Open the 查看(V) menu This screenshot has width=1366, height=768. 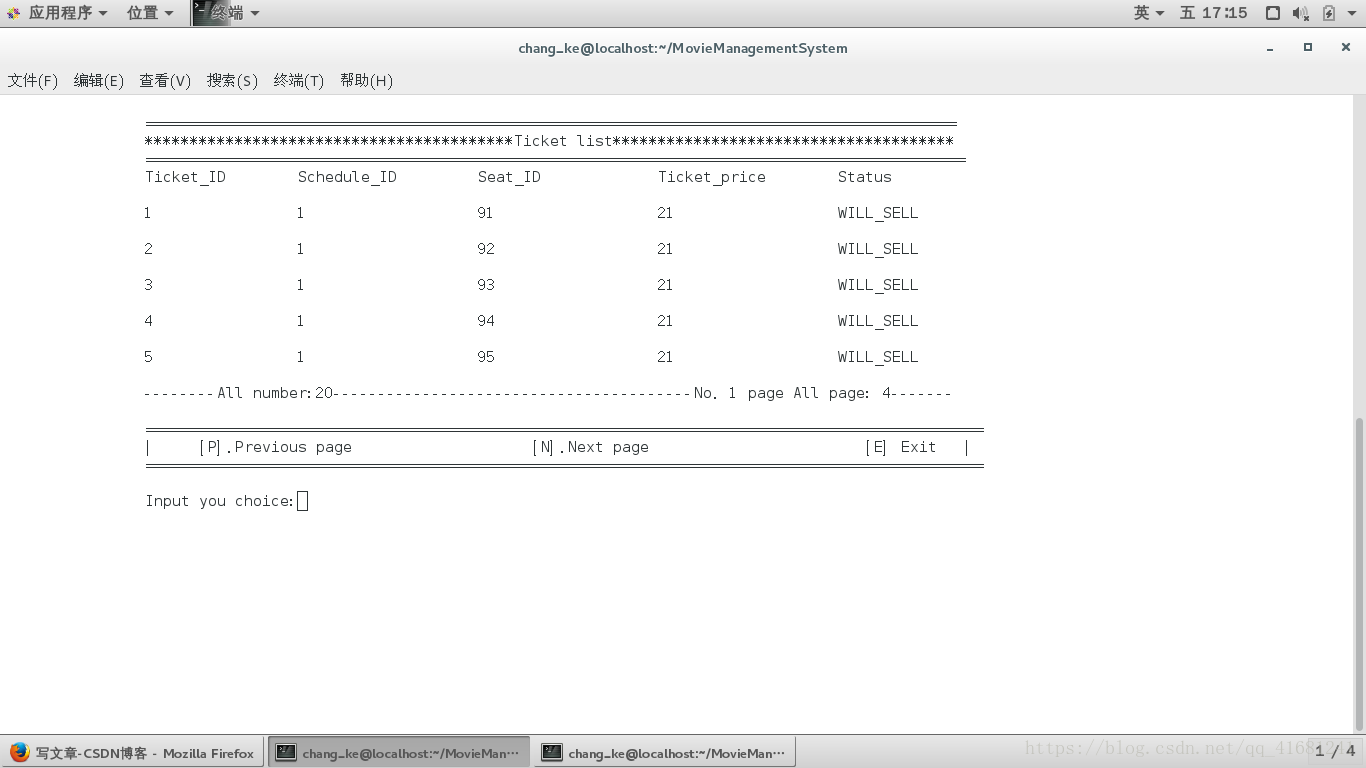pos(165,81)
